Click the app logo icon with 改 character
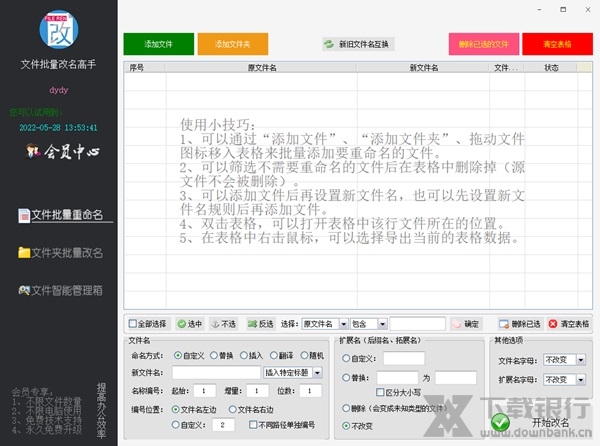 pos(59,29)
